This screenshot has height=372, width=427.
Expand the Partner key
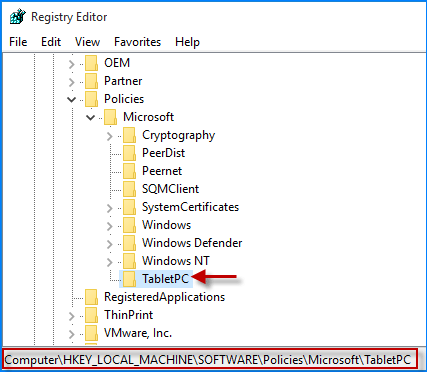72,81
